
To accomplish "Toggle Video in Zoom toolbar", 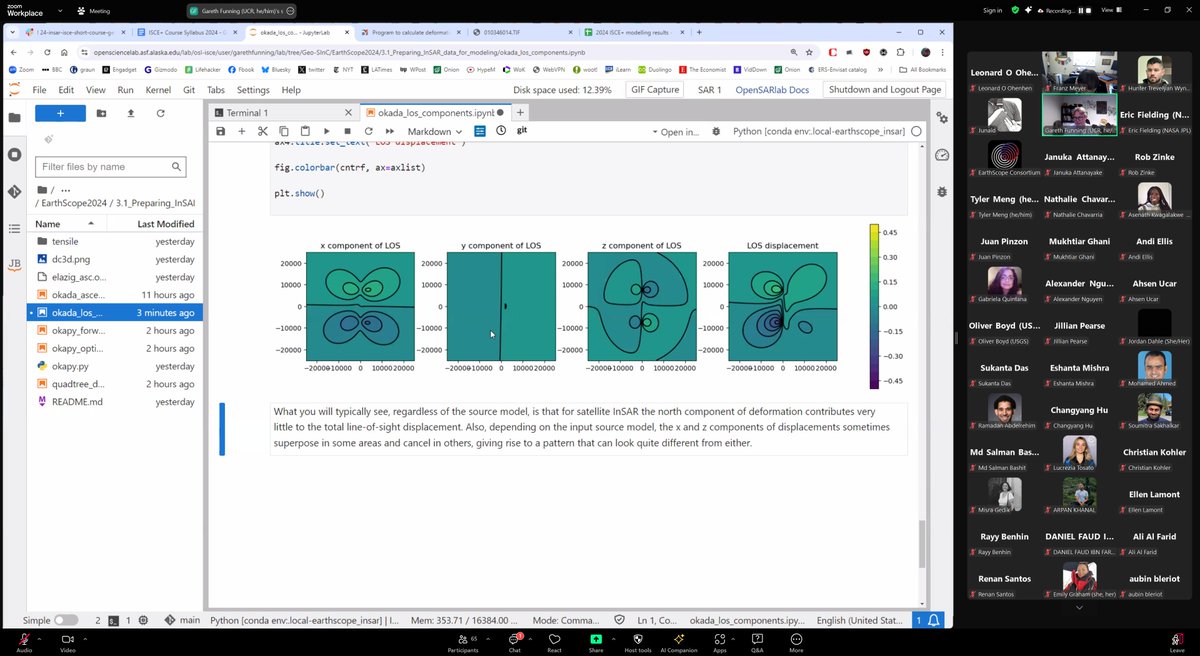I will (69, 641).
